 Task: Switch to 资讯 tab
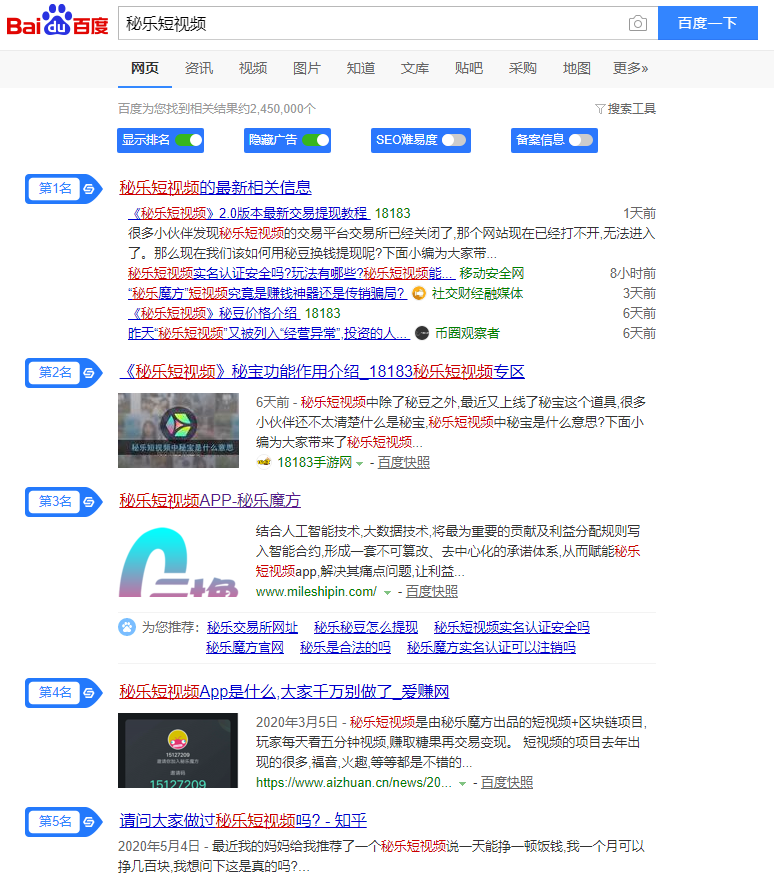(x=199, y=69)
